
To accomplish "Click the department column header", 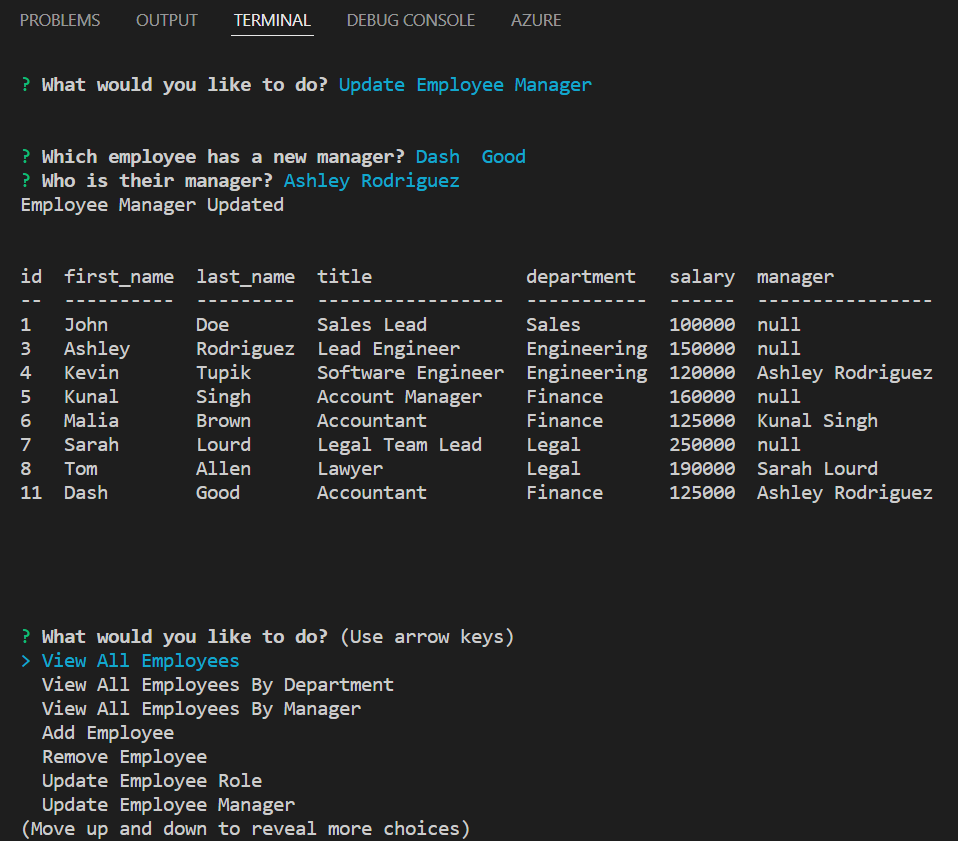I will coord(581,277).
